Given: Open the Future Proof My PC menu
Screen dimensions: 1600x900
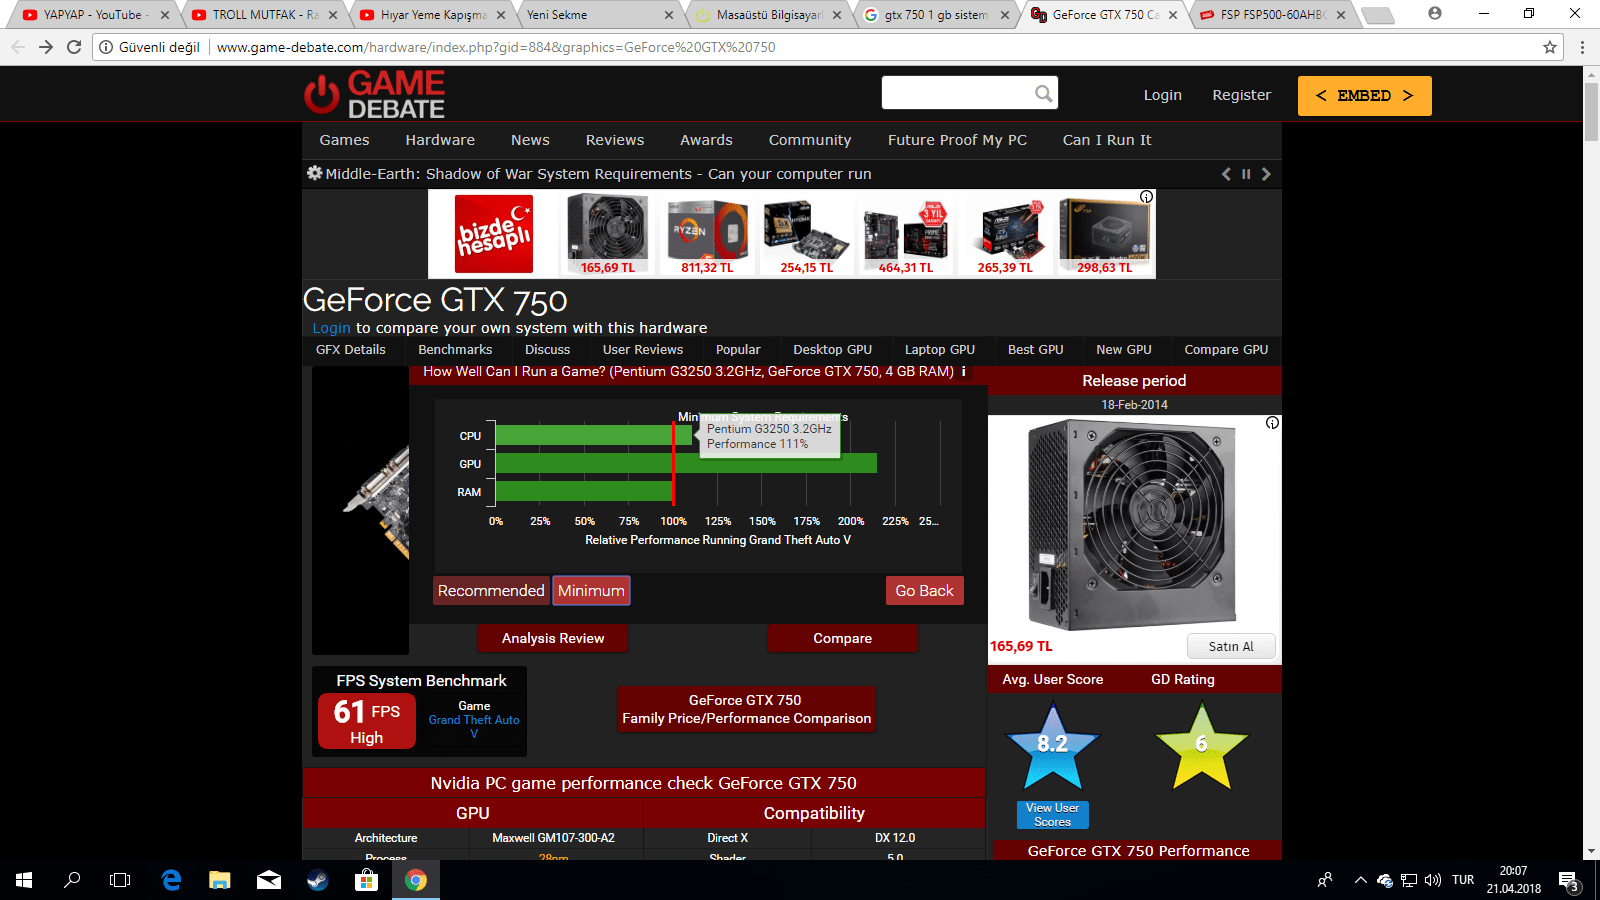Looking at the screenshot, I should [957, 140].
